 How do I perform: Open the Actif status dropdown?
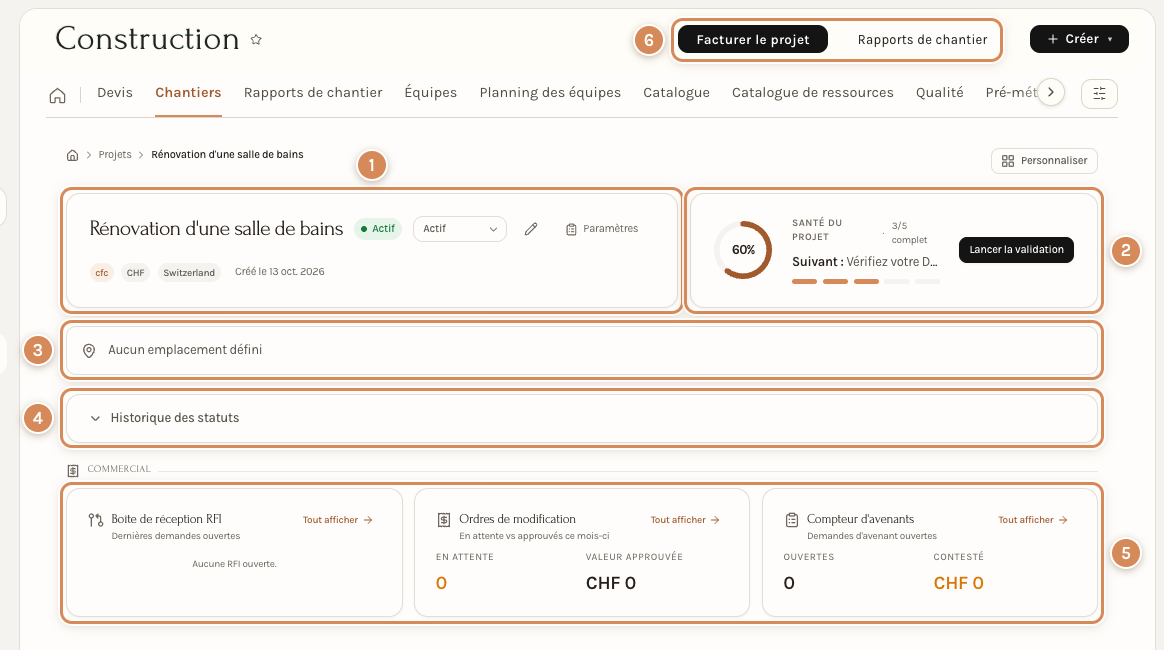[x=460, y=229]
